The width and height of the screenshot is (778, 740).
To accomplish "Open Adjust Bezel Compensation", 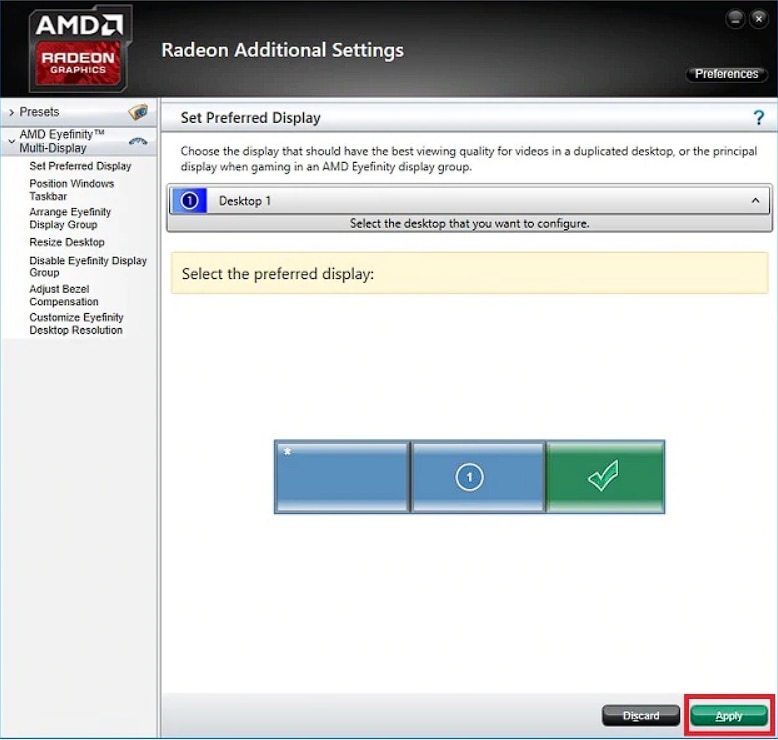I will coord(64,295).
